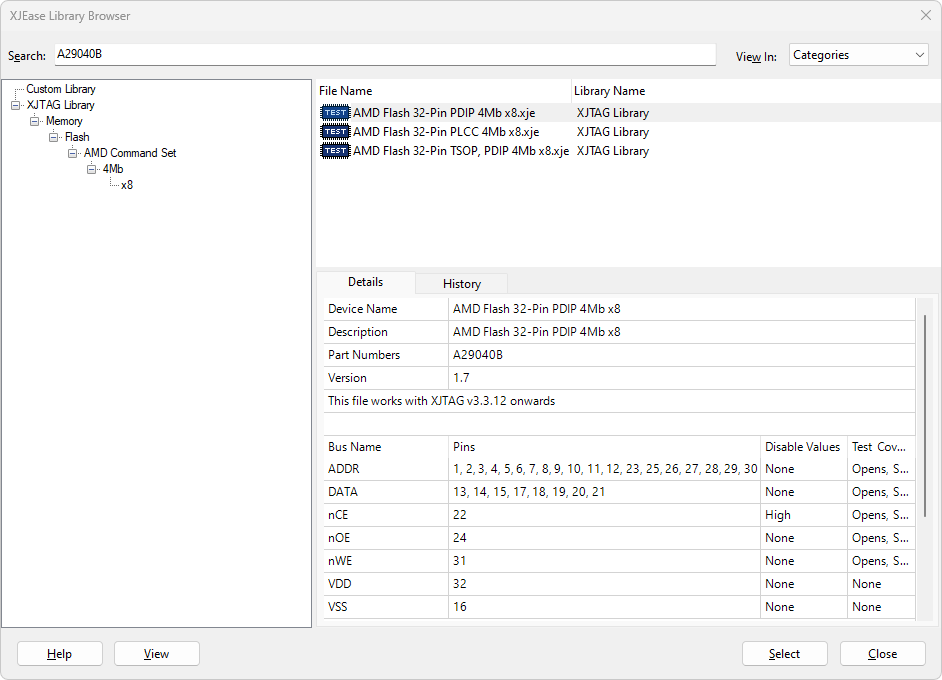
Task: Collapse the Memory tree node
Action: point(35,121)
